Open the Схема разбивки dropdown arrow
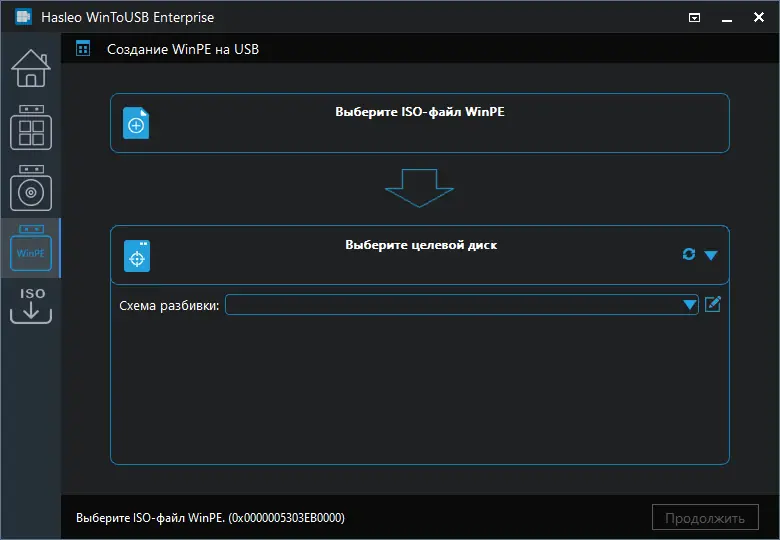780x540 pixels. point(689,305)
